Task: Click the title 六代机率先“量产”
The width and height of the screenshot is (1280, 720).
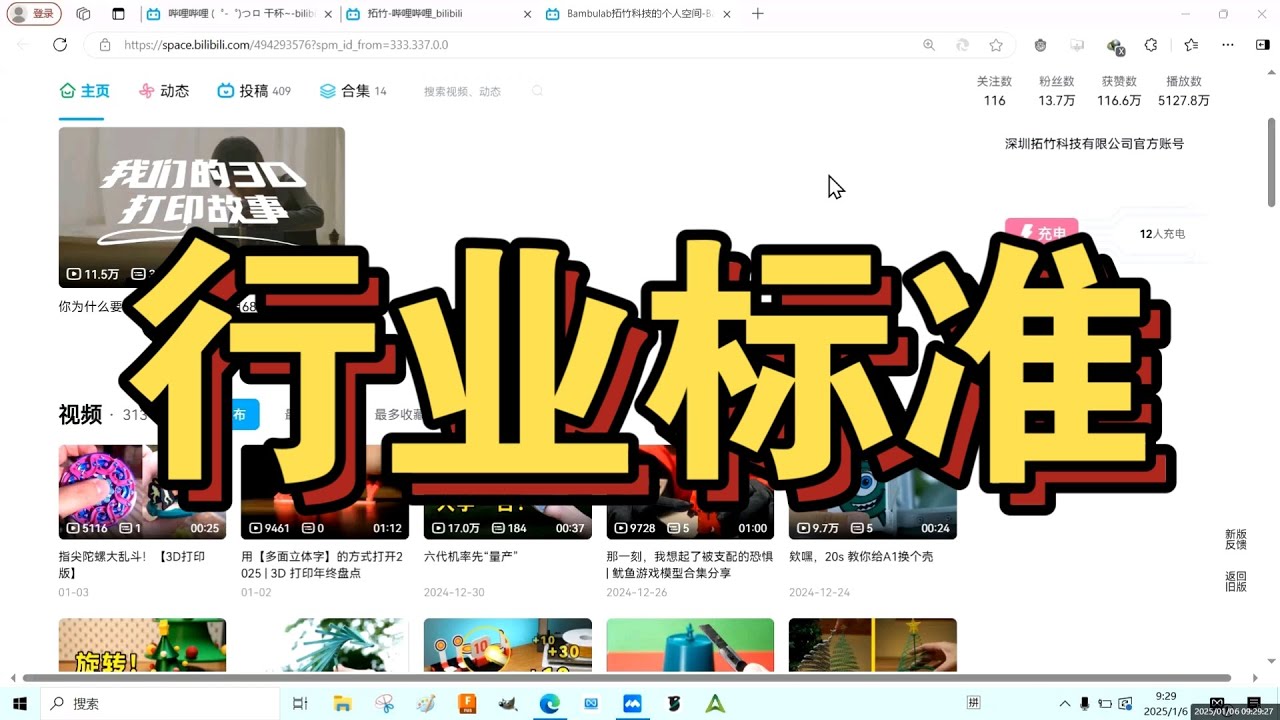Action: click(471, 557)
